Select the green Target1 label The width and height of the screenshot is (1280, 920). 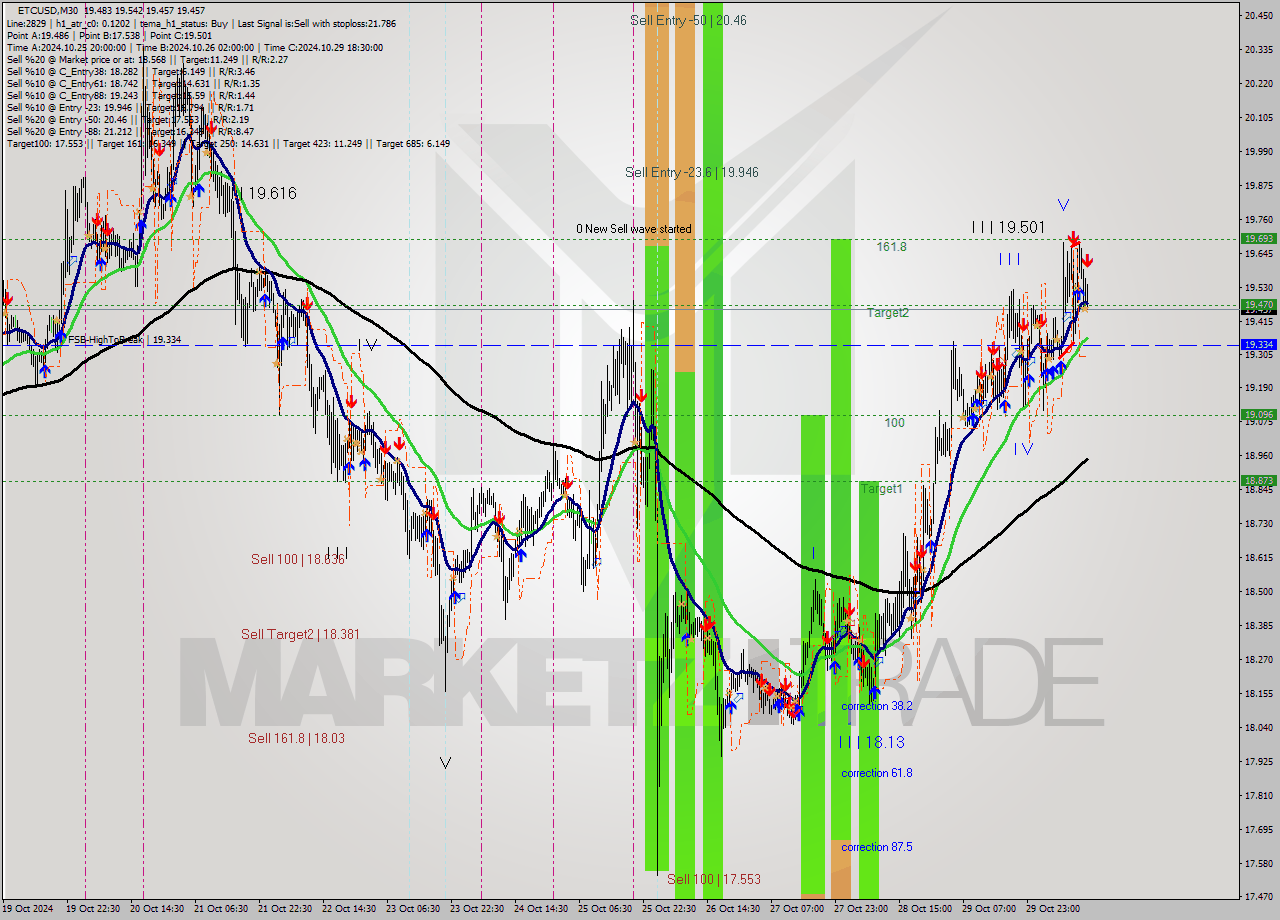881,489
